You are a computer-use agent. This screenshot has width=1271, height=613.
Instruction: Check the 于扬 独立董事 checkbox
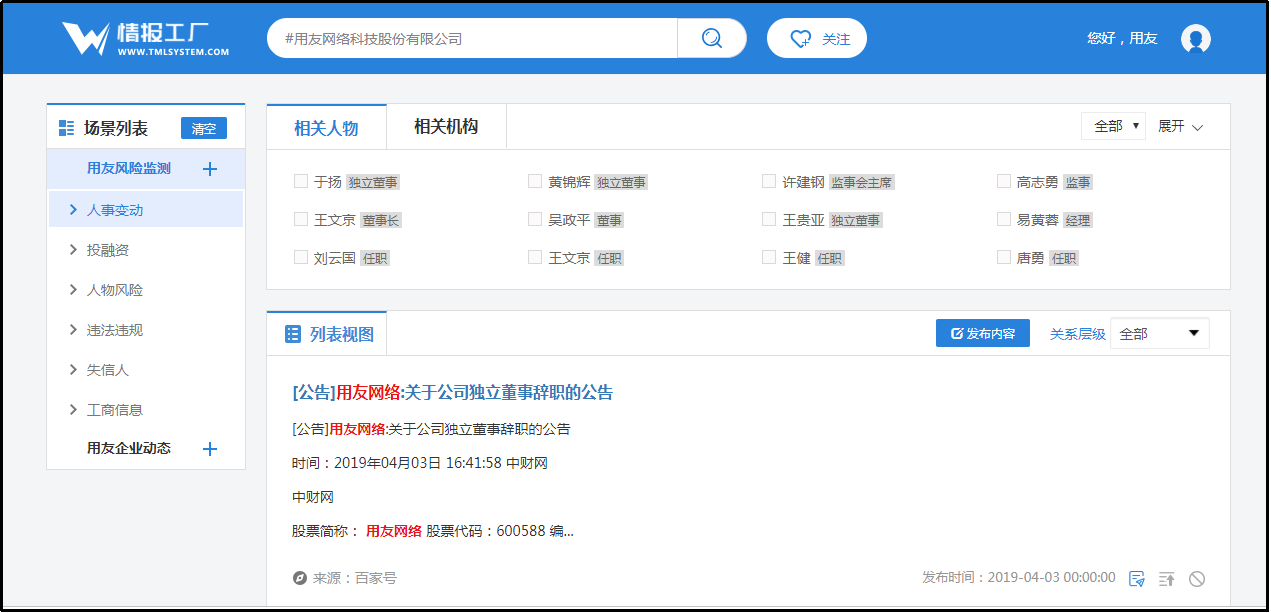pyautogui.click(x=301, y=181)
